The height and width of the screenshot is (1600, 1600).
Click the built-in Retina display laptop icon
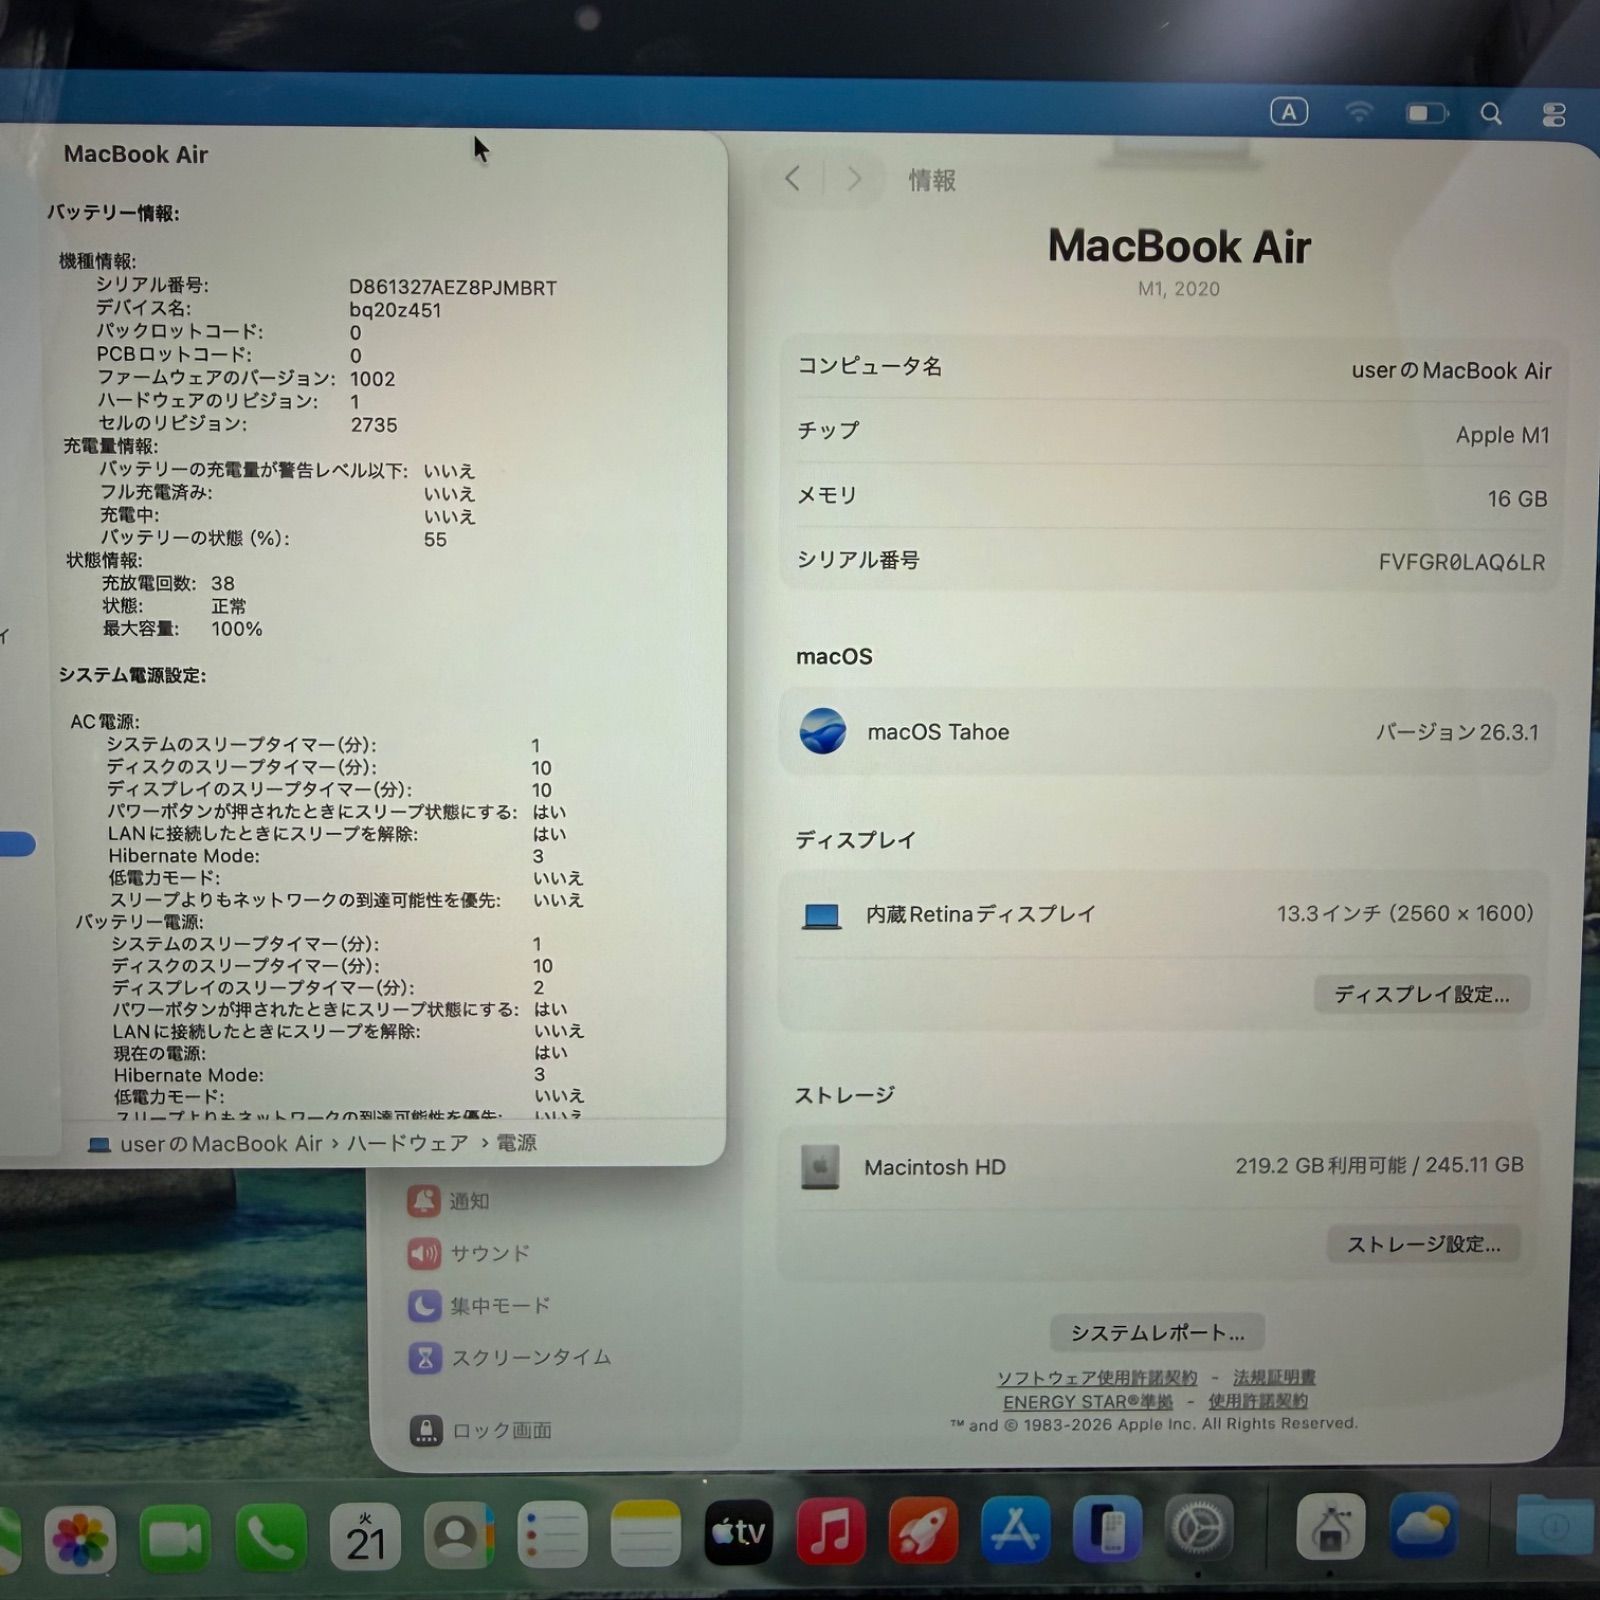point(821,915)
